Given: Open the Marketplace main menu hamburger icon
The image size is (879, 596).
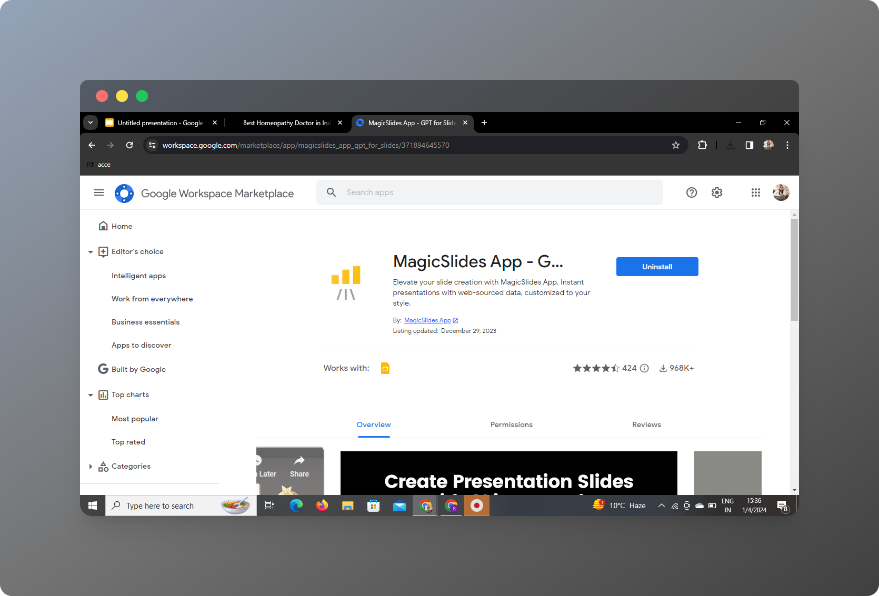Looking at the screenshot, I should pos(99,193).
